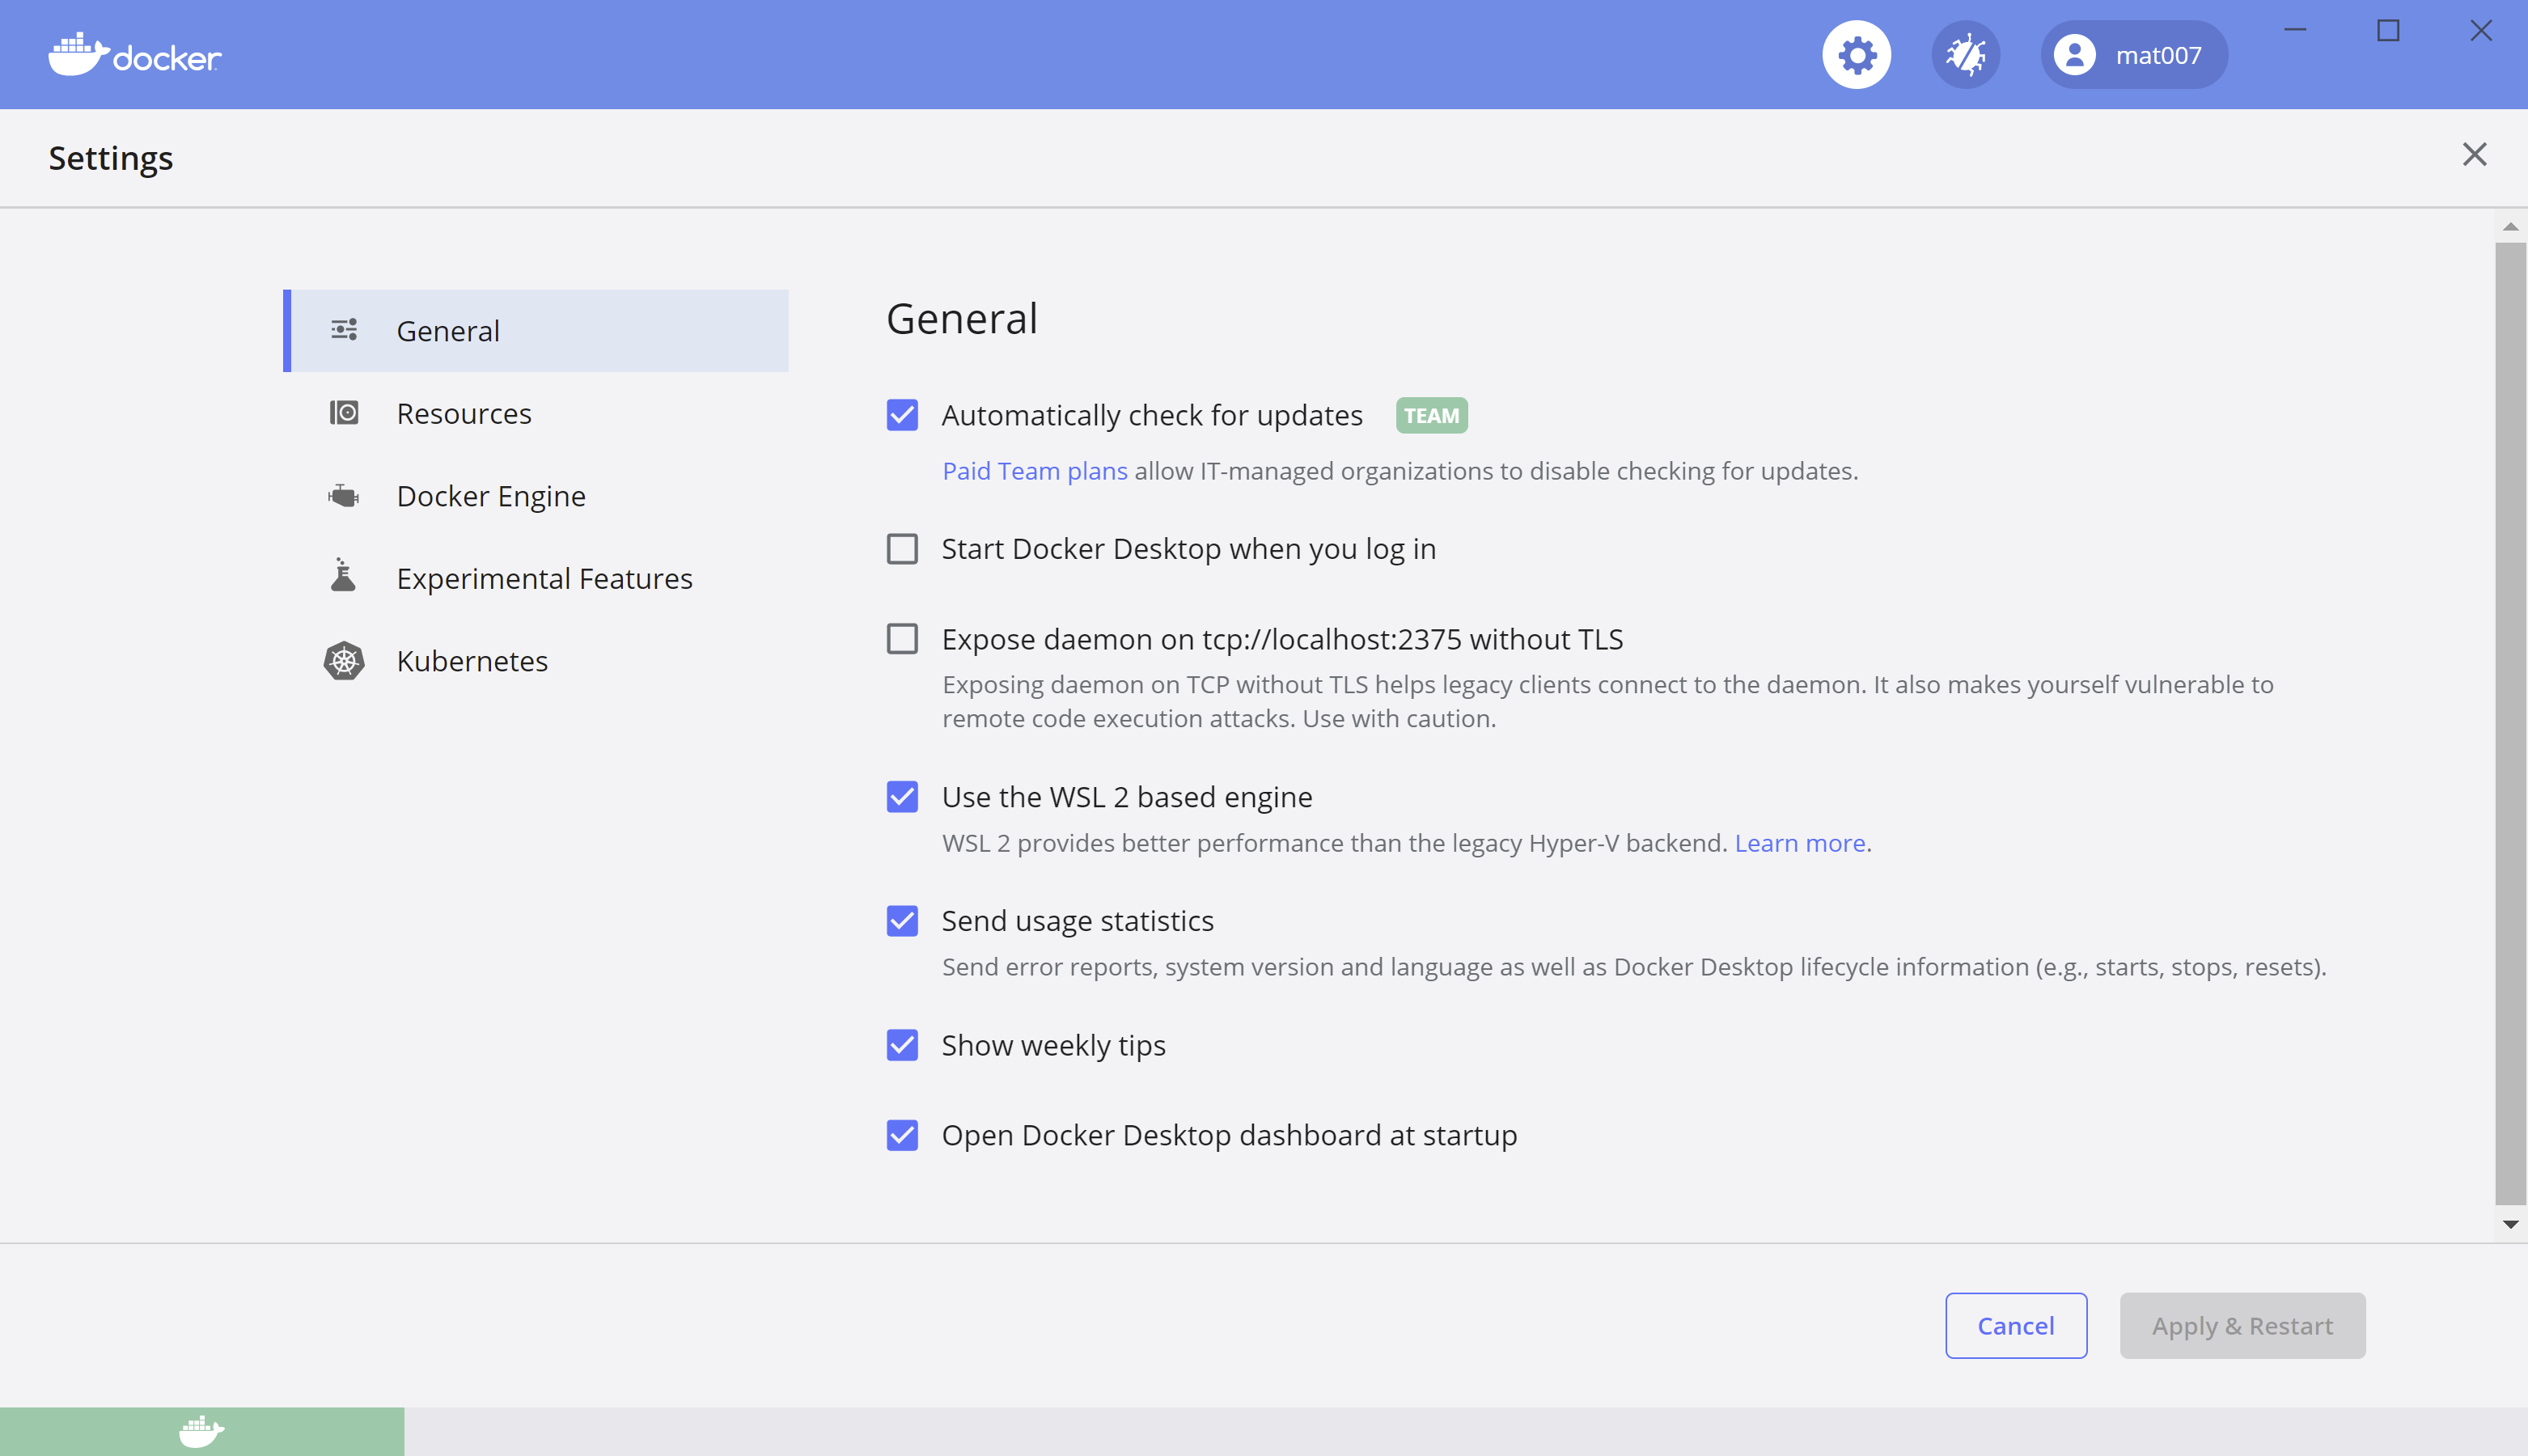Open Docker settings gear icon
Viewport: 2528px width, 1456px height.
tap(1860, 54)
